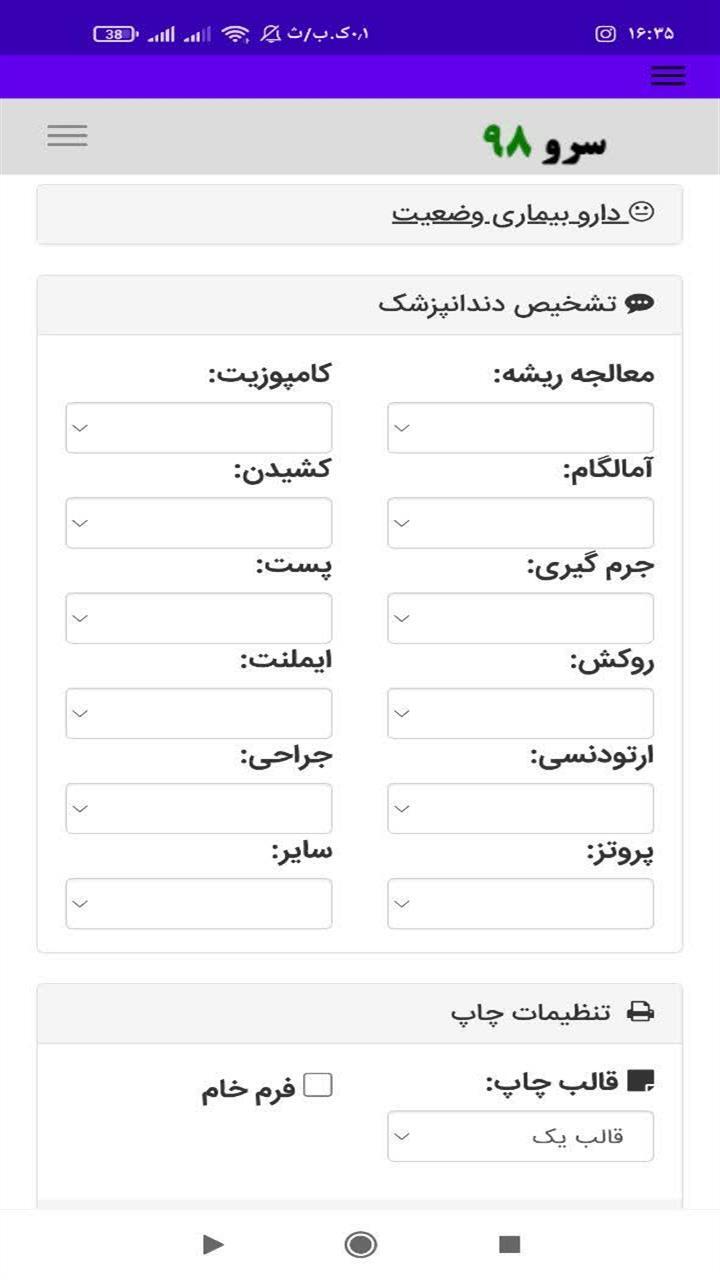
Task: Select the سایر dropdown field
Action: (x=199, y=903)
